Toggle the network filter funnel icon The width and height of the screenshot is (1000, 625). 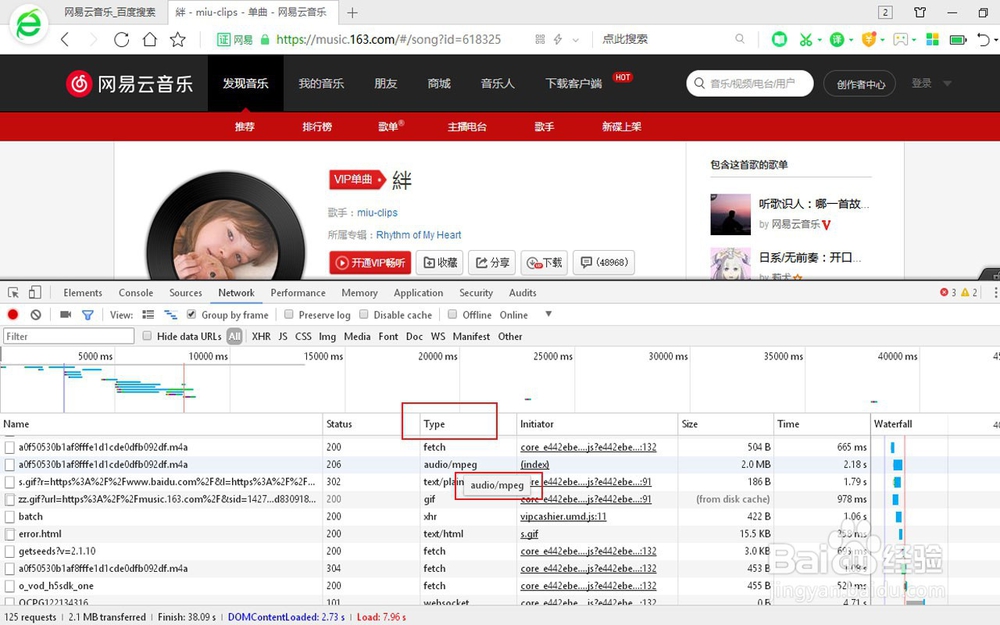pyautogui.click(x=88, y=314)
